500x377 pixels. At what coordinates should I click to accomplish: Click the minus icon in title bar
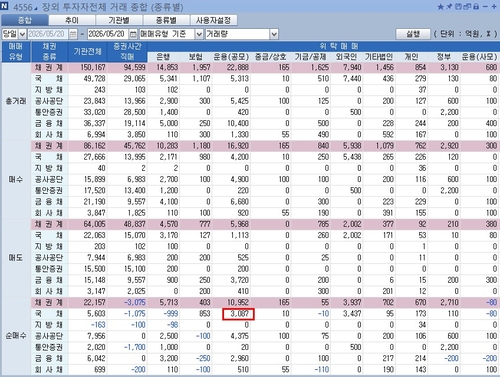pyautogui.click(x=485, y=6)
